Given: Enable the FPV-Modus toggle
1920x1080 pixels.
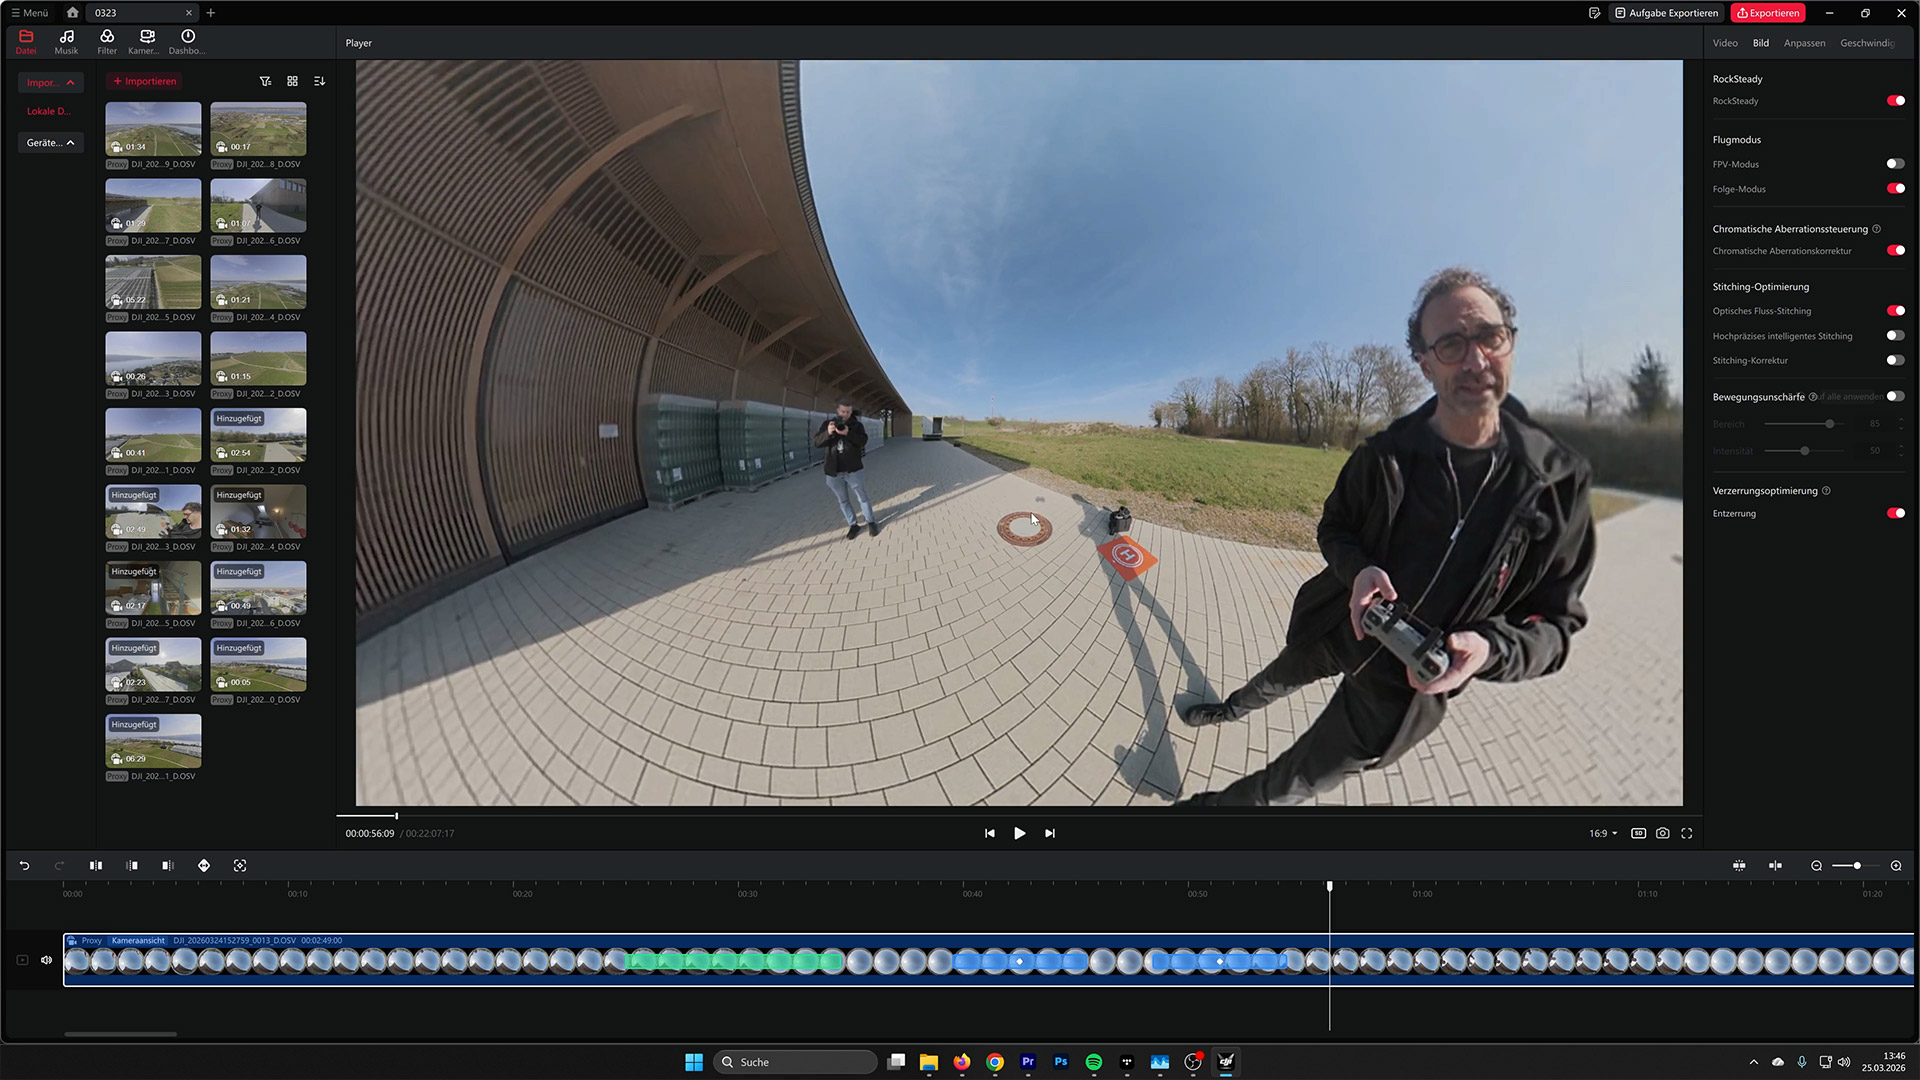Looking at the screenshot, I should (x=1895, y=164).
